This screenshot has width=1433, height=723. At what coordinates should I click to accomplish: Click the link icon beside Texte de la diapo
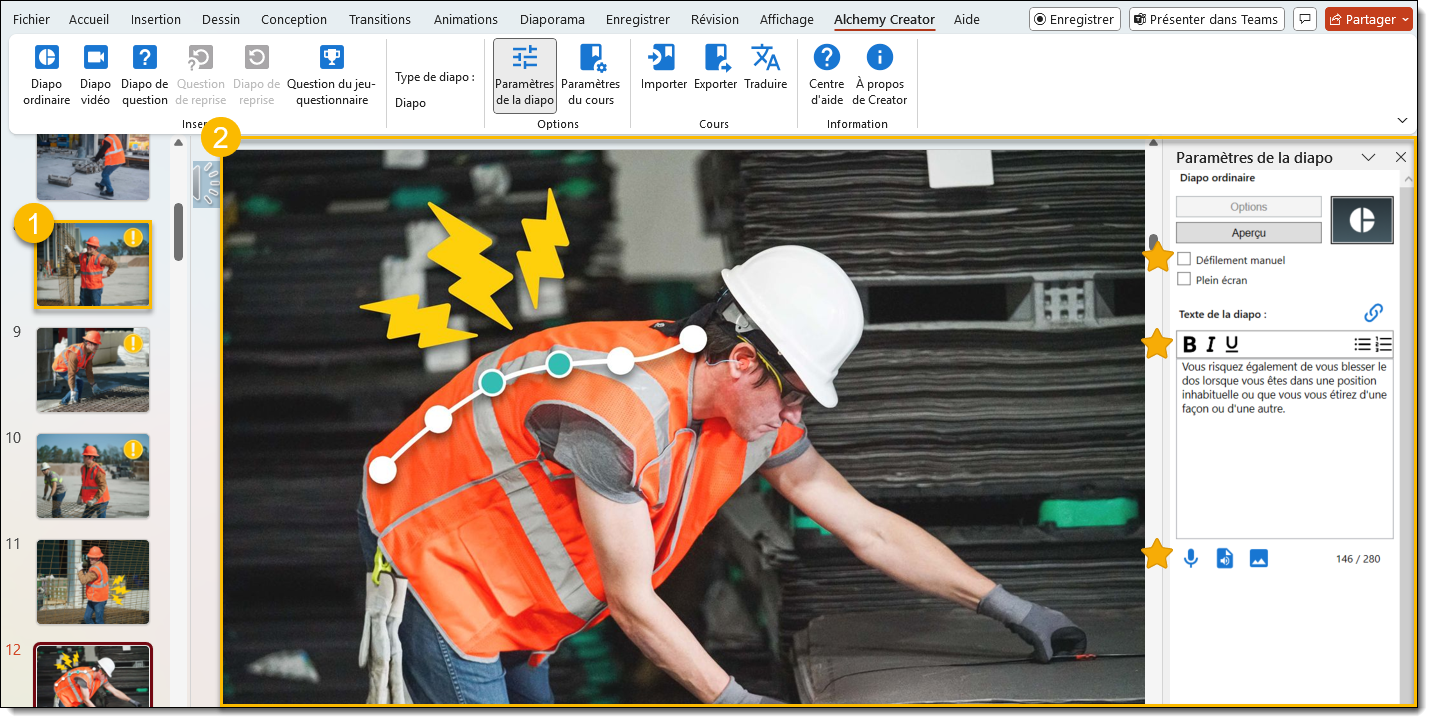point(1373,313)
